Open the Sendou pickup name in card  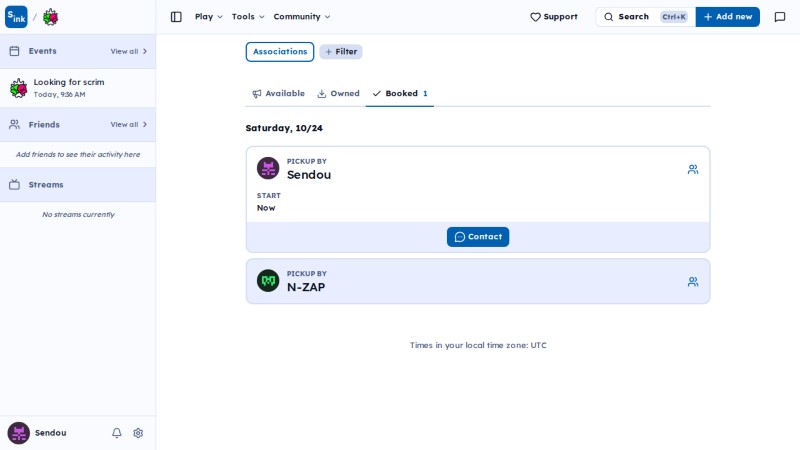309,175
